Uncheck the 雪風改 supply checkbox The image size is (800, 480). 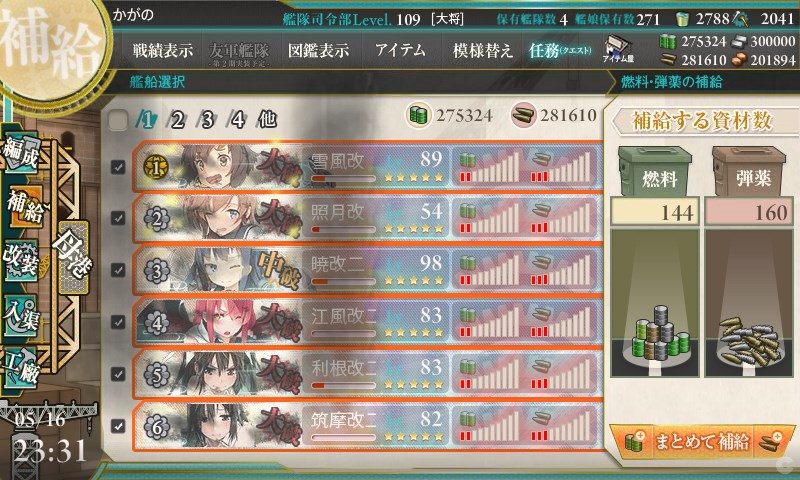pyautogui.click(x=118, y=167)
